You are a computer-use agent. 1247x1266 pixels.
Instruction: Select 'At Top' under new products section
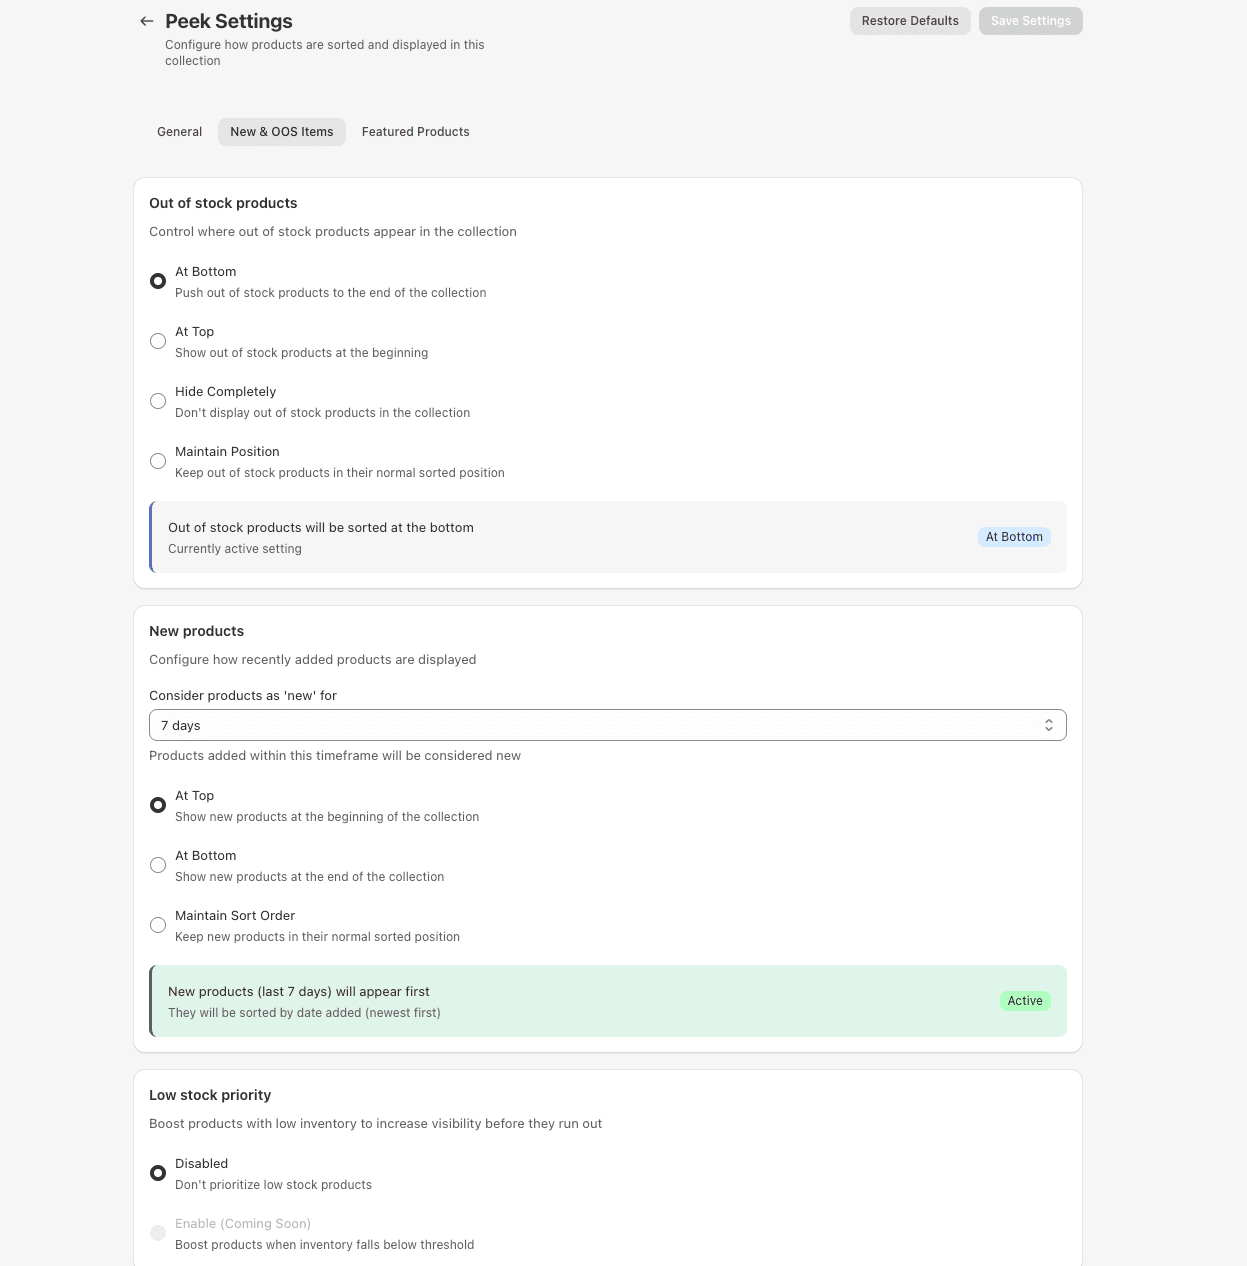tap(158, 805)
